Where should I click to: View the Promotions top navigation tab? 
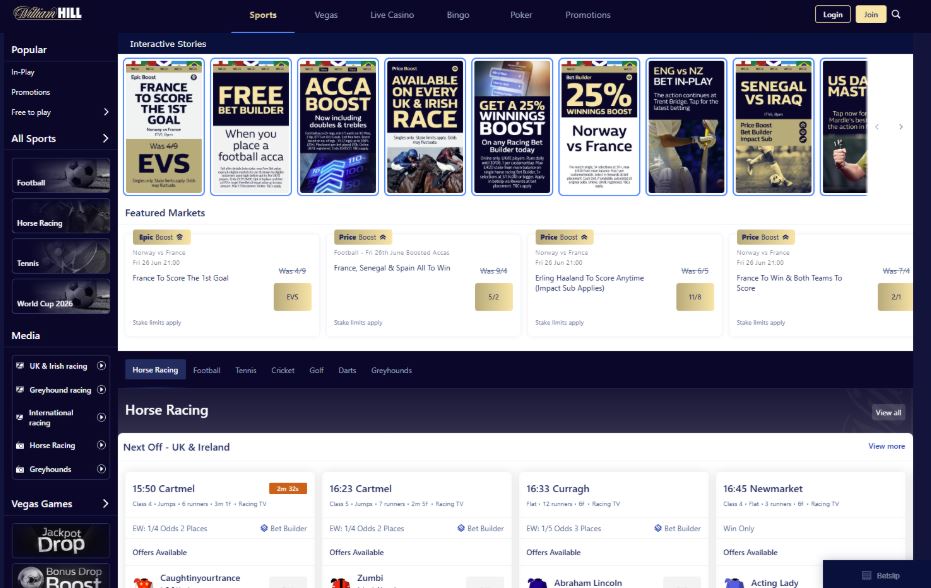tap(588, 15)
